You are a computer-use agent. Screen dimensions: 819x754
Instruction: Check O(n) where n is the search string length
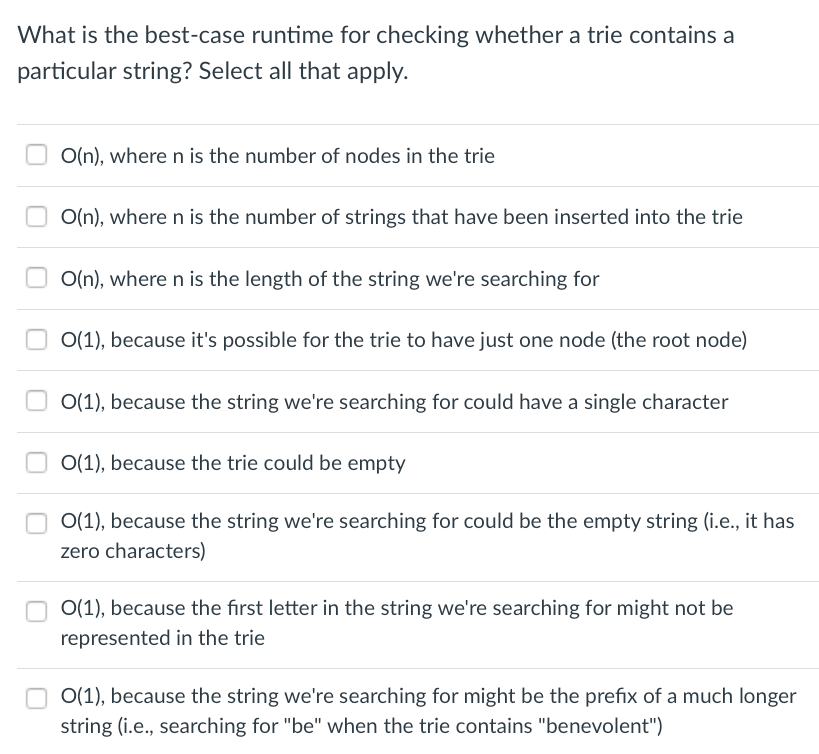37,278
